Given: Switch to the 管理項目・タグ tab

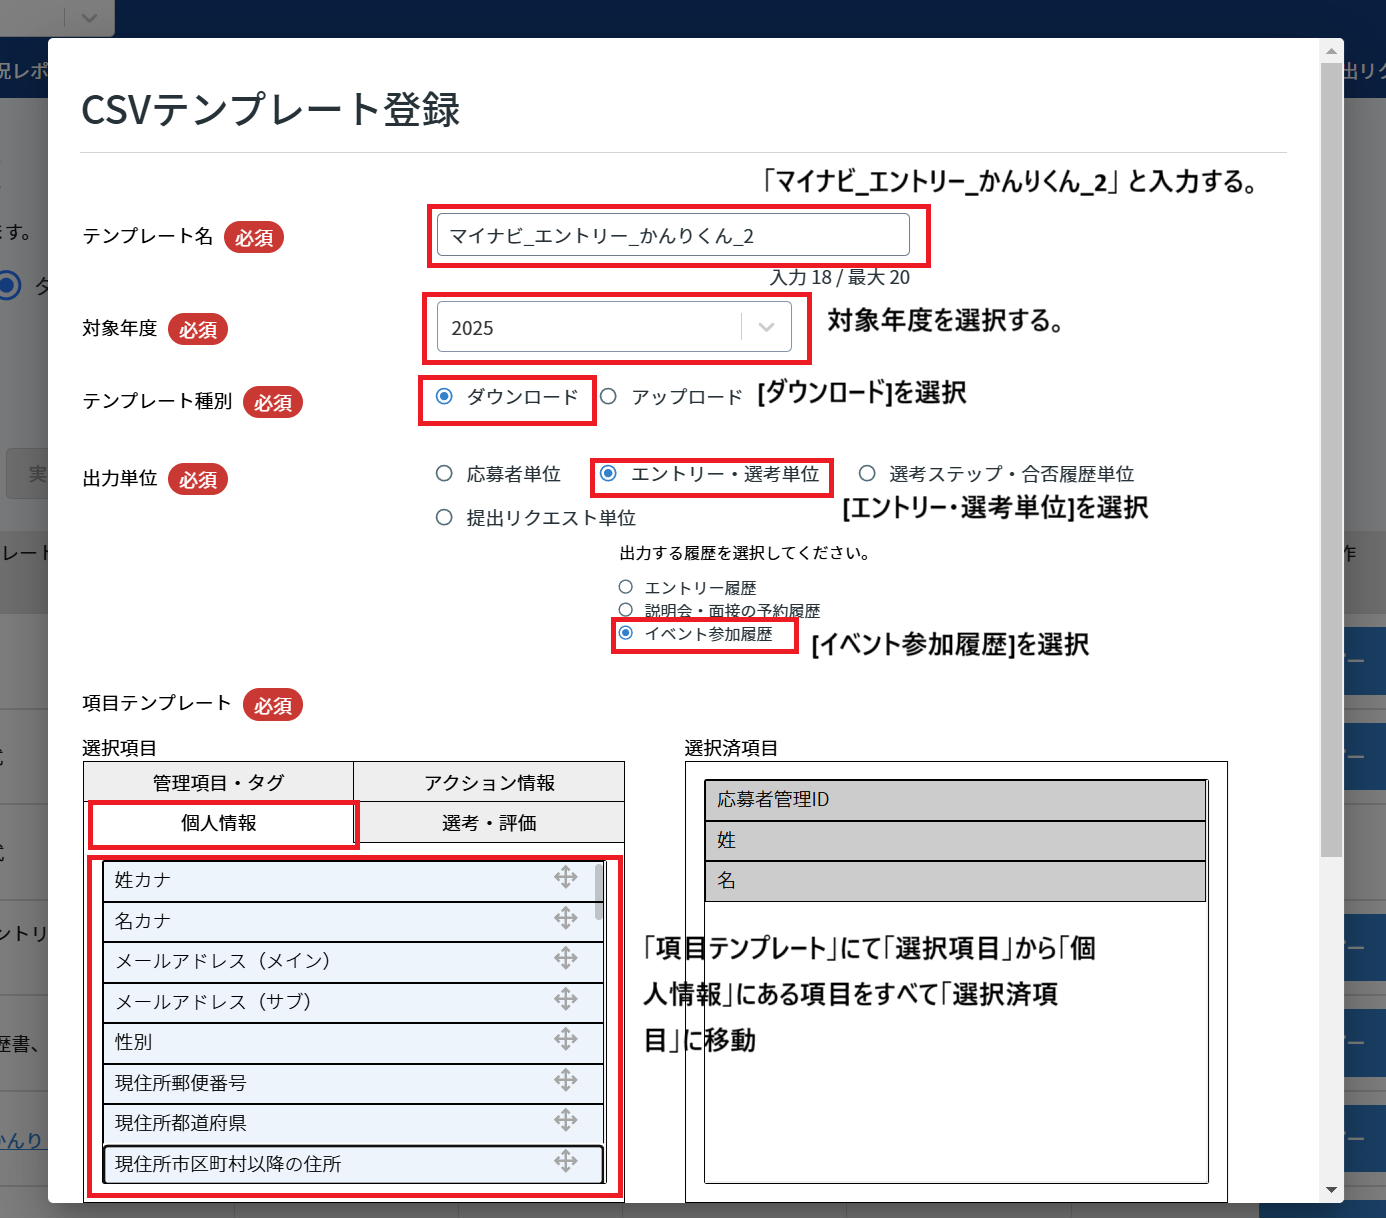Looking at the screenshot, I should pyautogui.click(x=218, y=782).
